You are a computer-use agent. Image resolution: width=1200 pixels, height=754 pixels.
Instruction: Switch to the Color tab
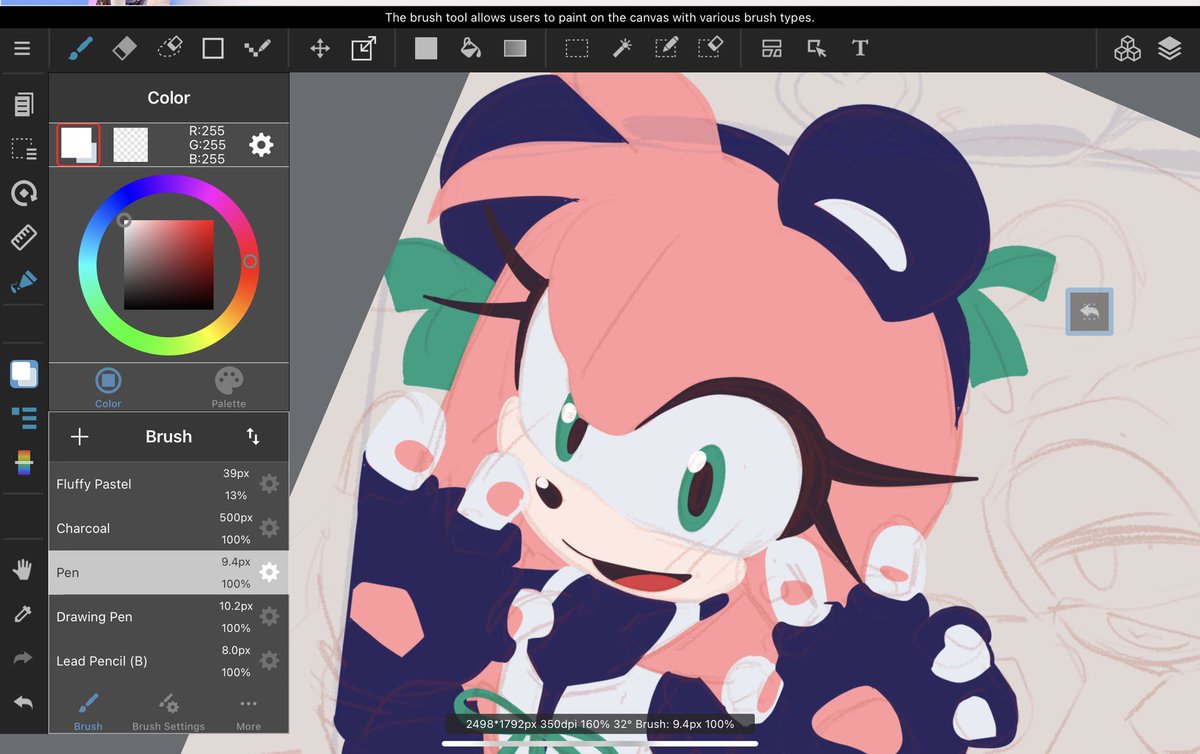[108, 388]
